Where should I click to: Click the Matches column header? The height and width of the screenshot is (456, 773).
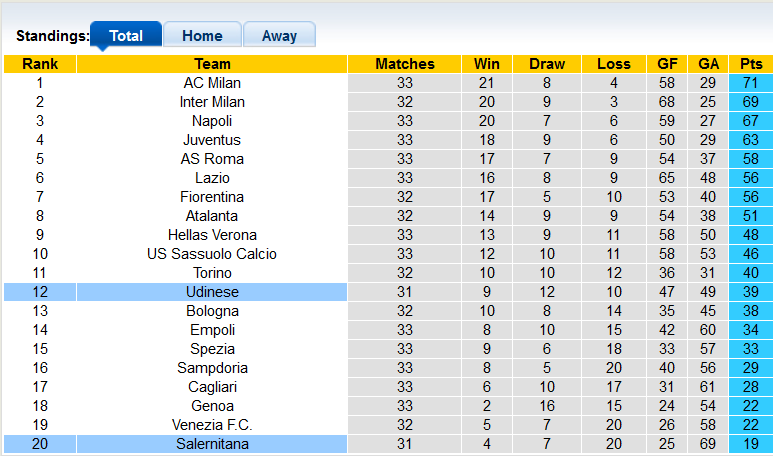(405, 64)
